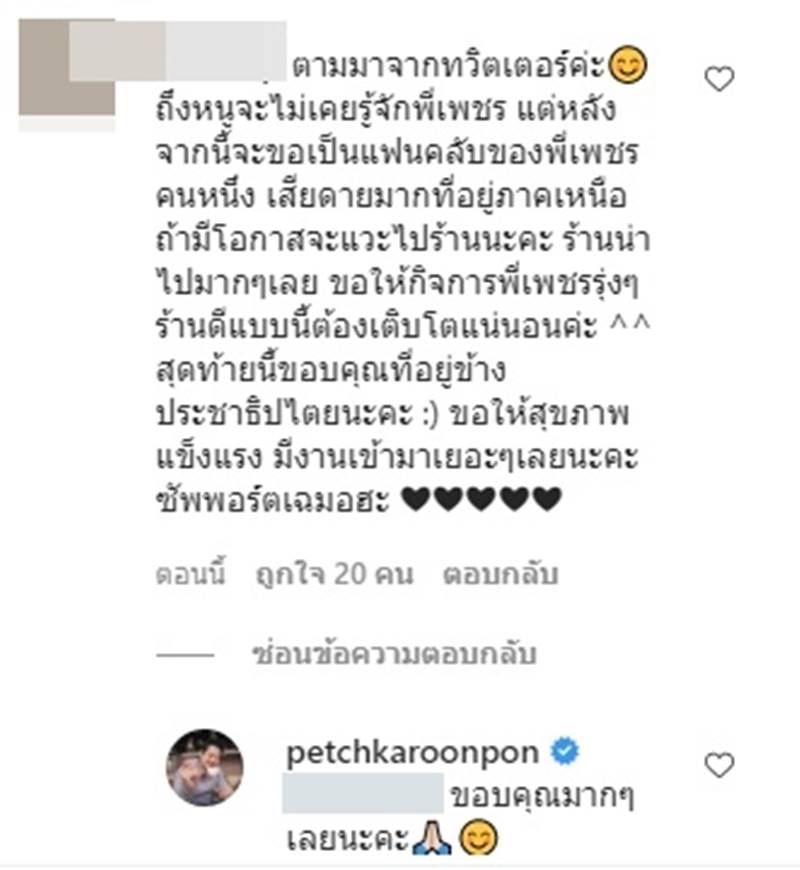Click the blue verified badge
The width and height of the screenshot is (800, 870).
click(565, 752)
